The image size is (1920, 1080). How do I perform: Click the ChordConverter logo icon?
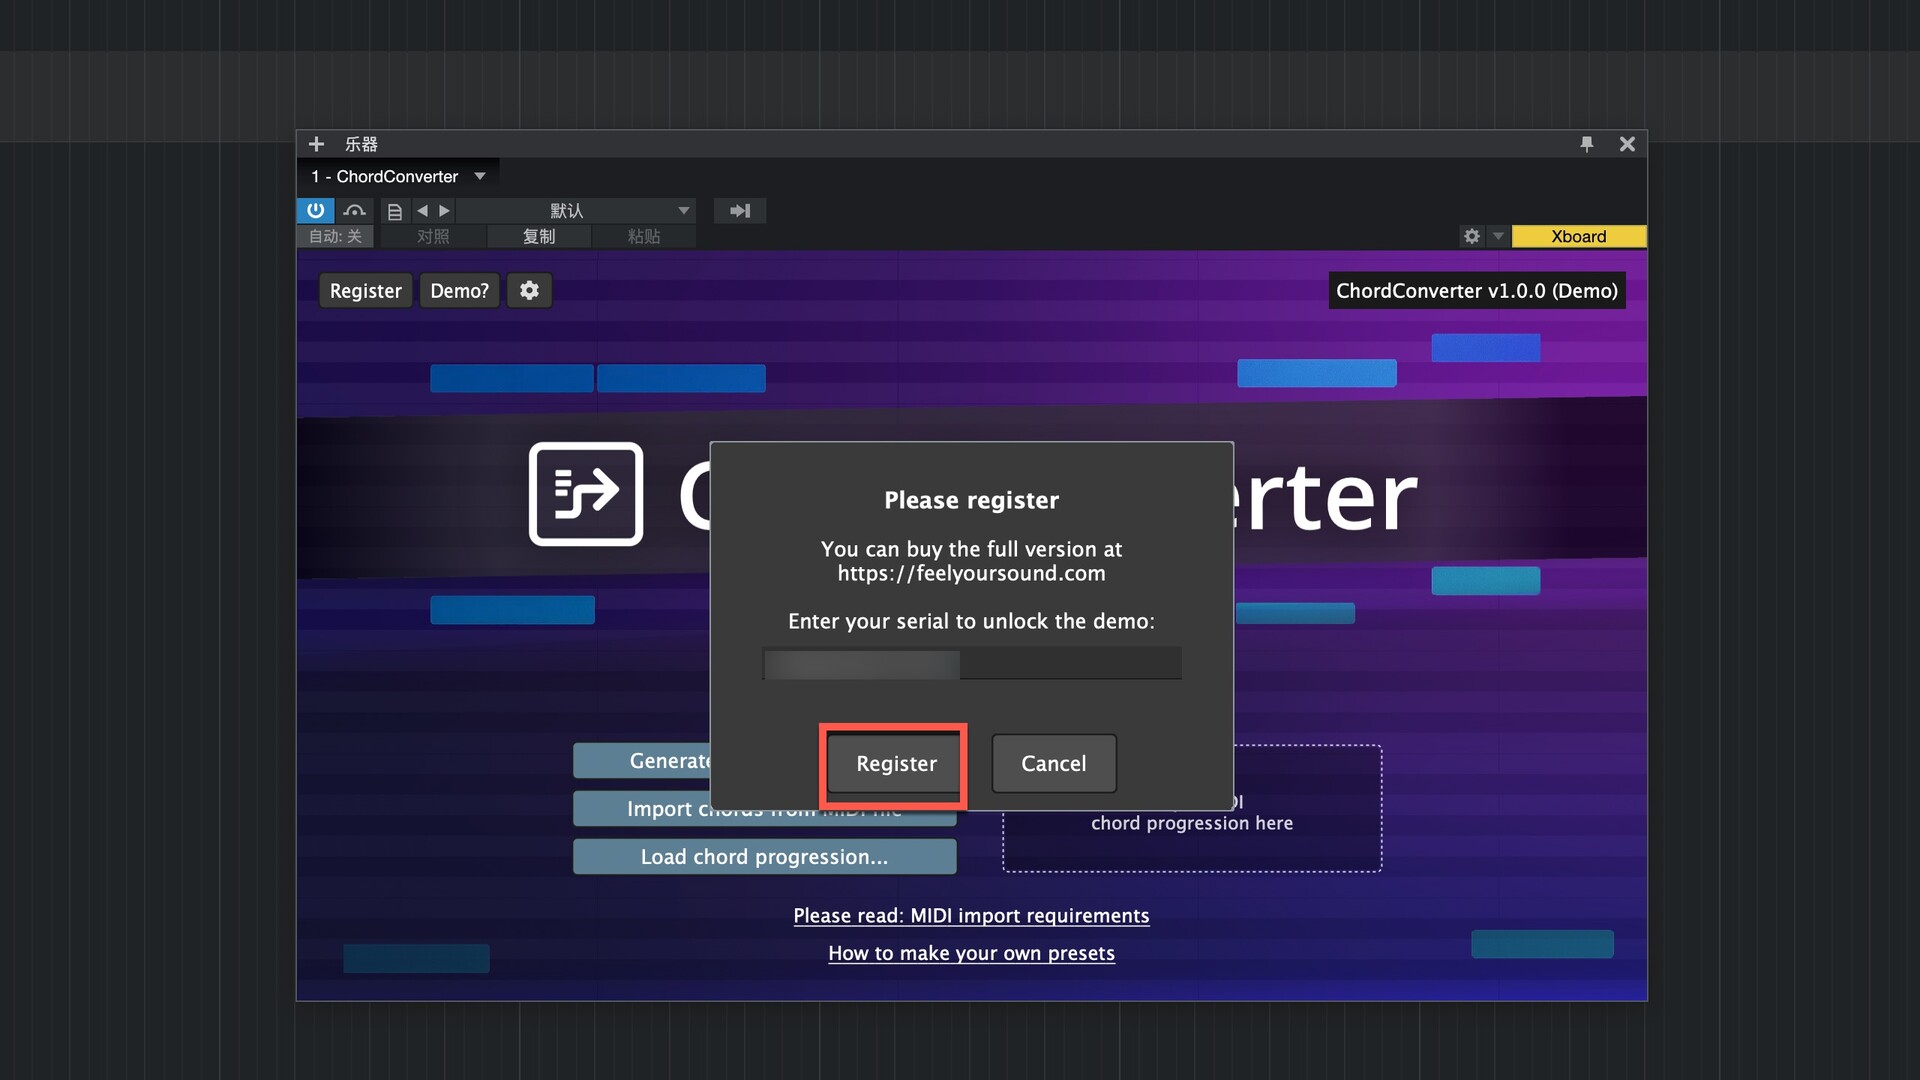pyautogui.click(x=586, y=494)
